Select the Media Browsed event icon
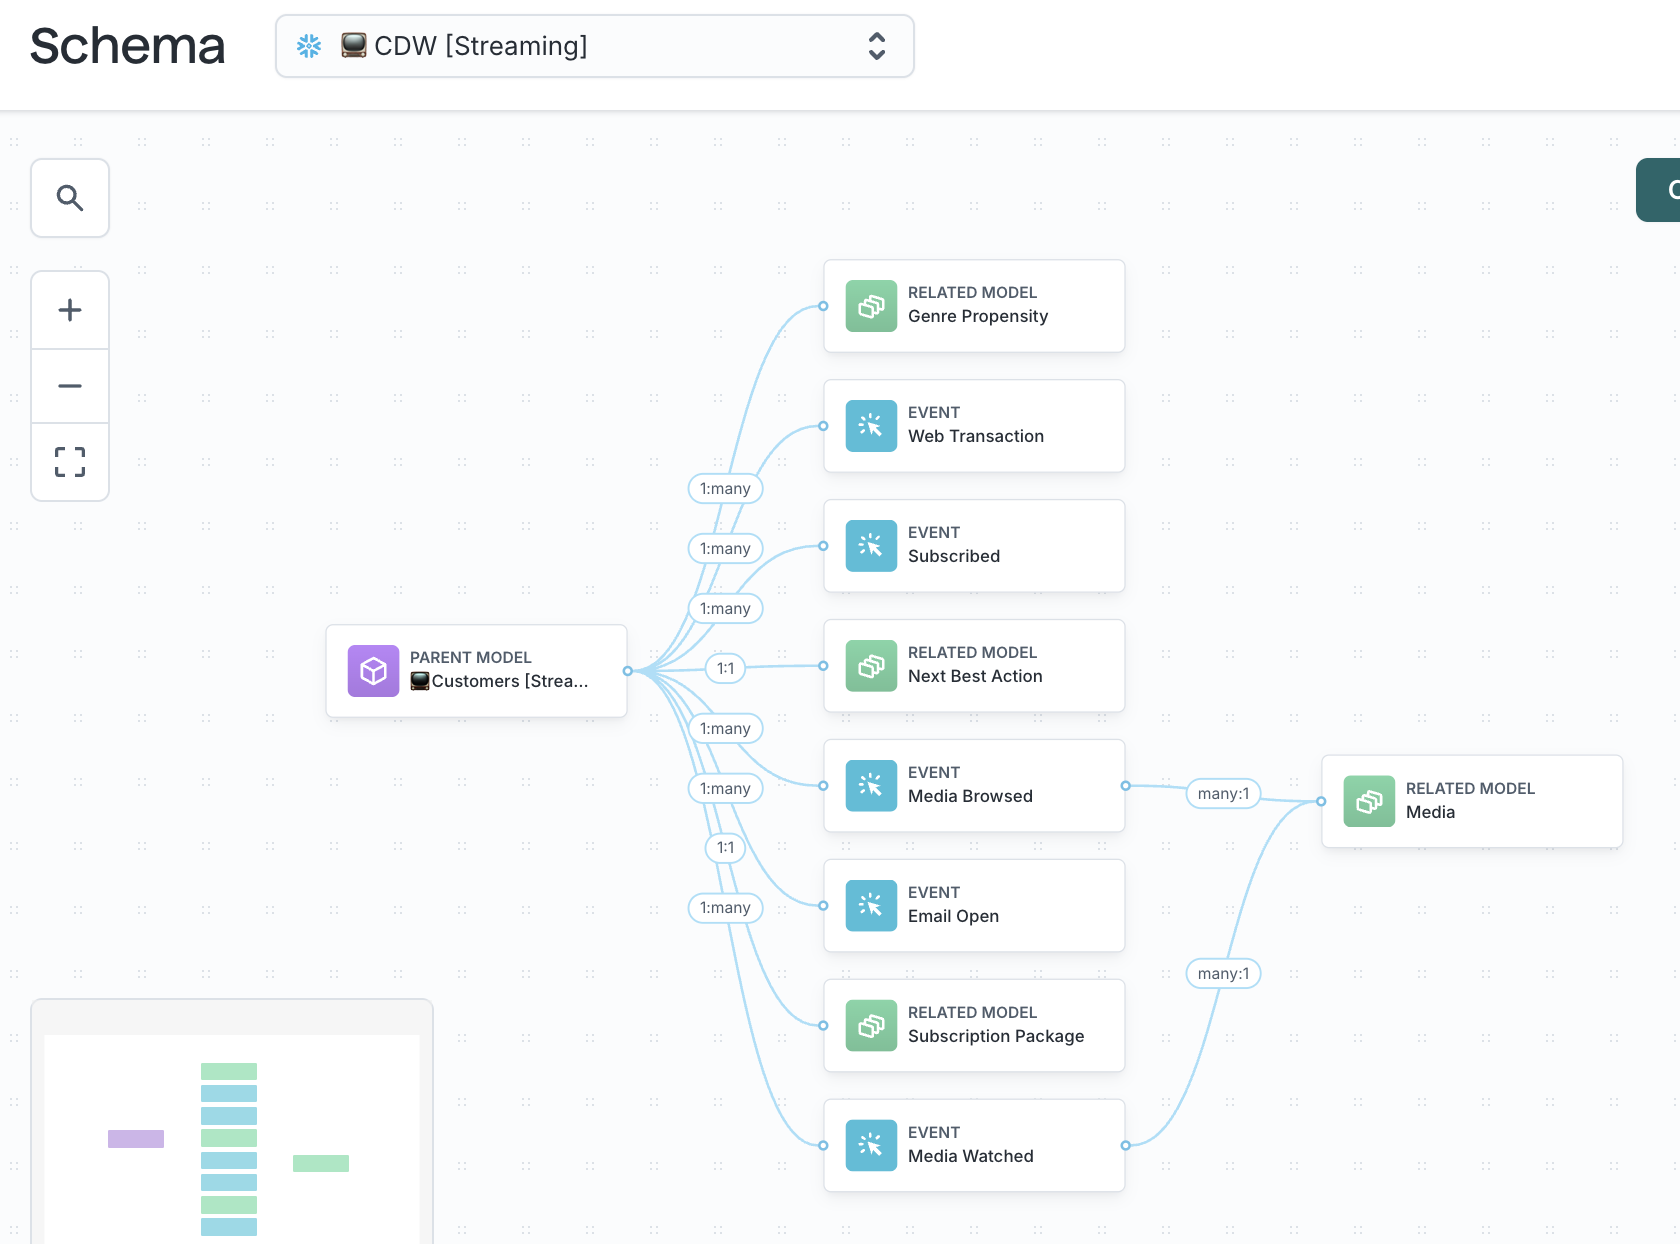This screenshot has width=1680, height=1244. point(871,786)
